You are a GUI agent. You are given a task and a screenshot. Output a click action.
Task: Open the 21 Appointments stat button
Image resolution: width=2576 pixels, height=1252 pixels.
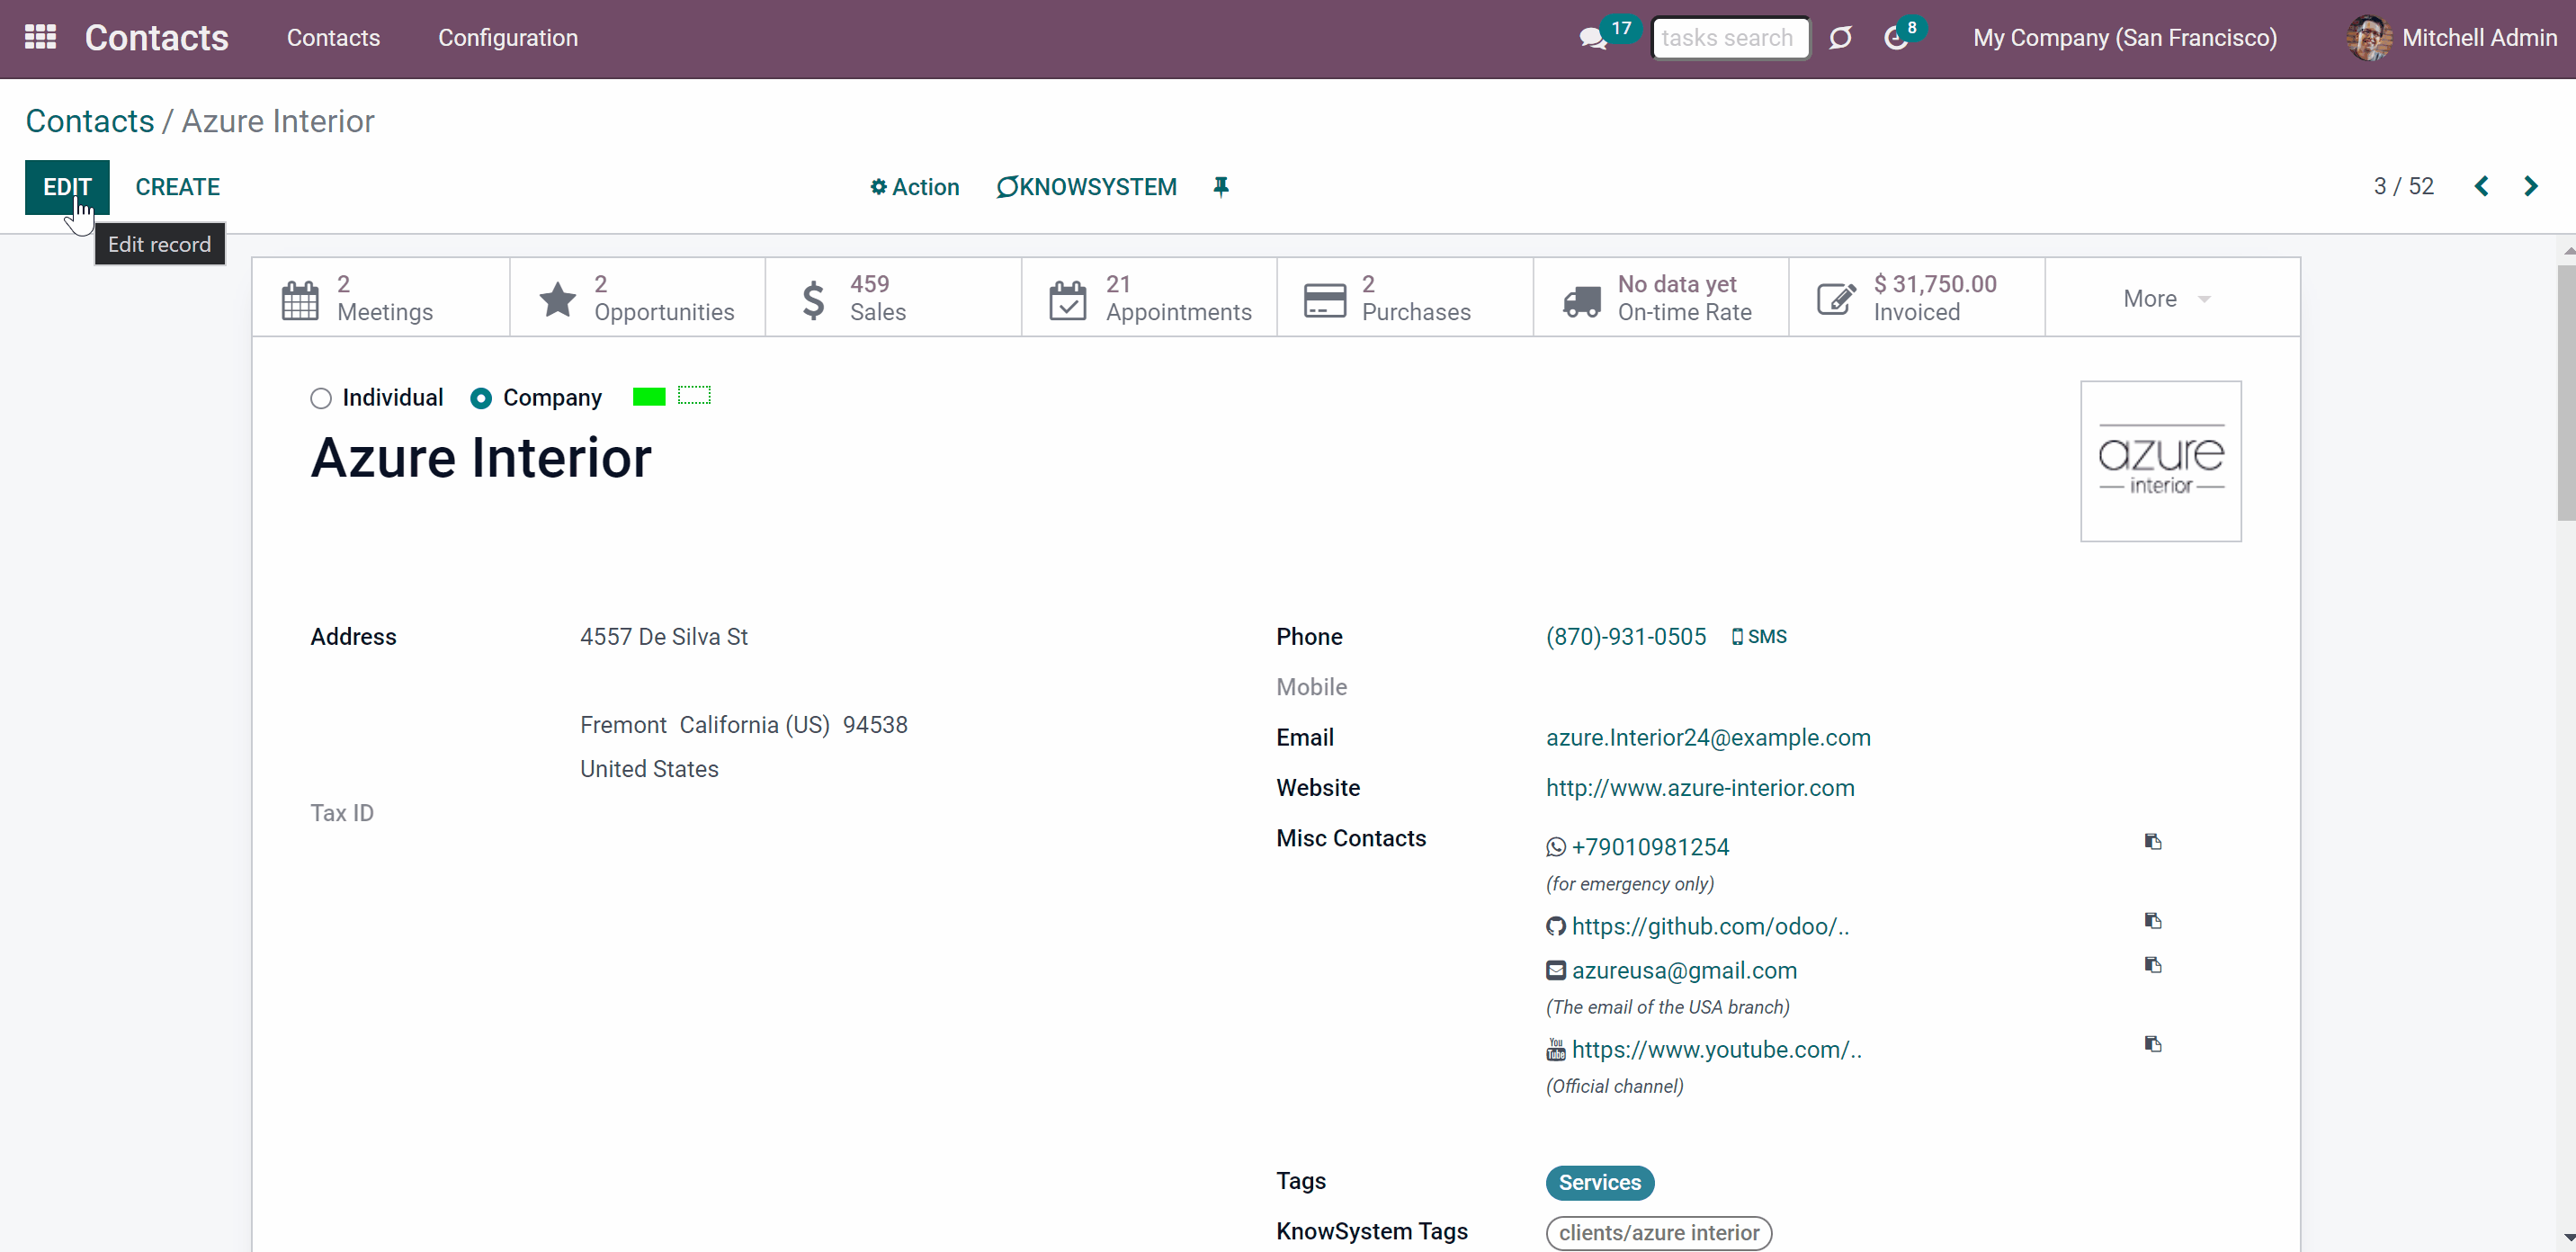1149,299
